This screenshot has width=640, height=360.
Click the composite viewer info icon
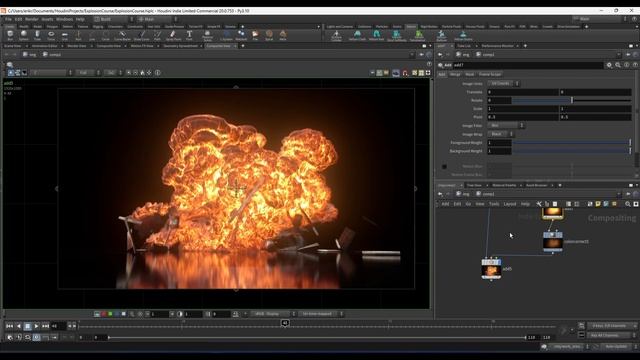click(158, 73)
